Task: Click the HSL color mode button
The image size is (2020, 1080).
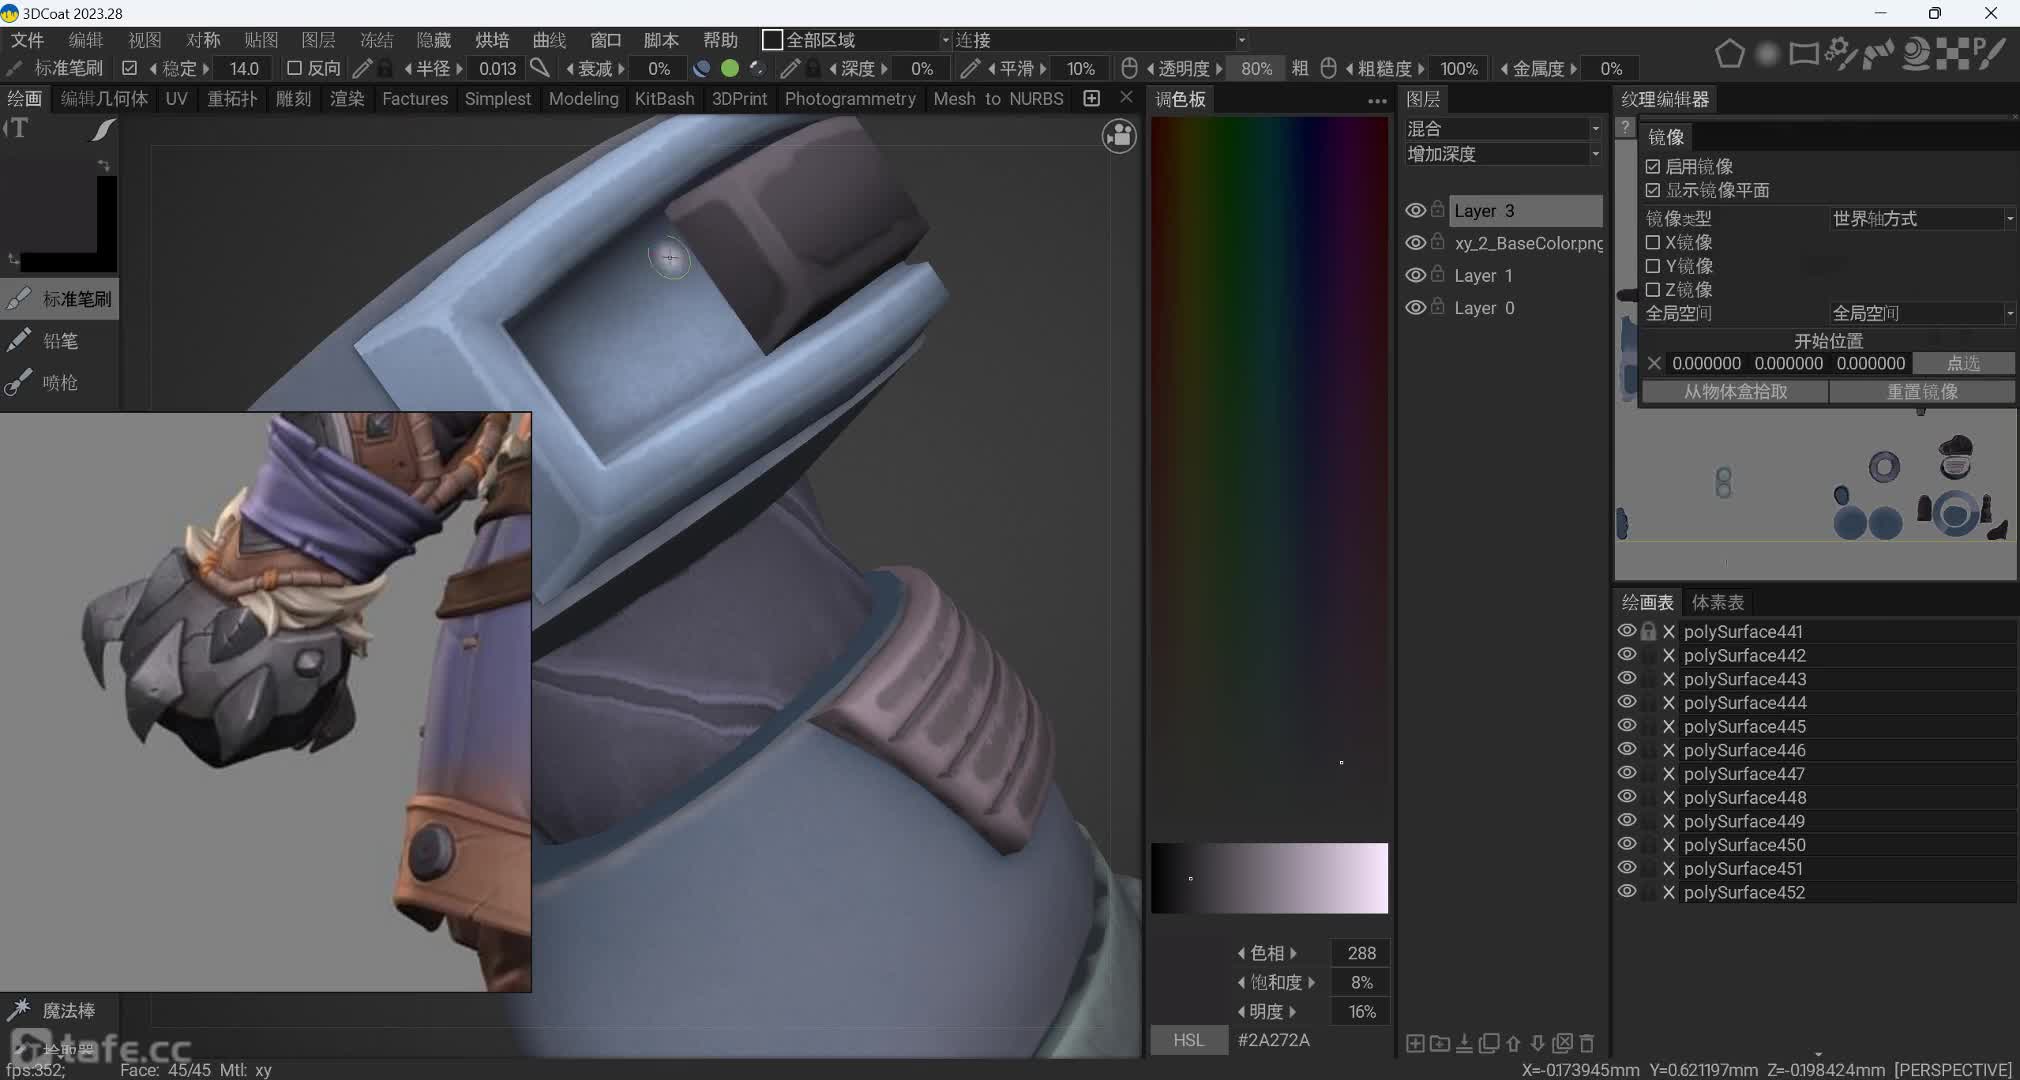Action: (x=1189, y=1041)
